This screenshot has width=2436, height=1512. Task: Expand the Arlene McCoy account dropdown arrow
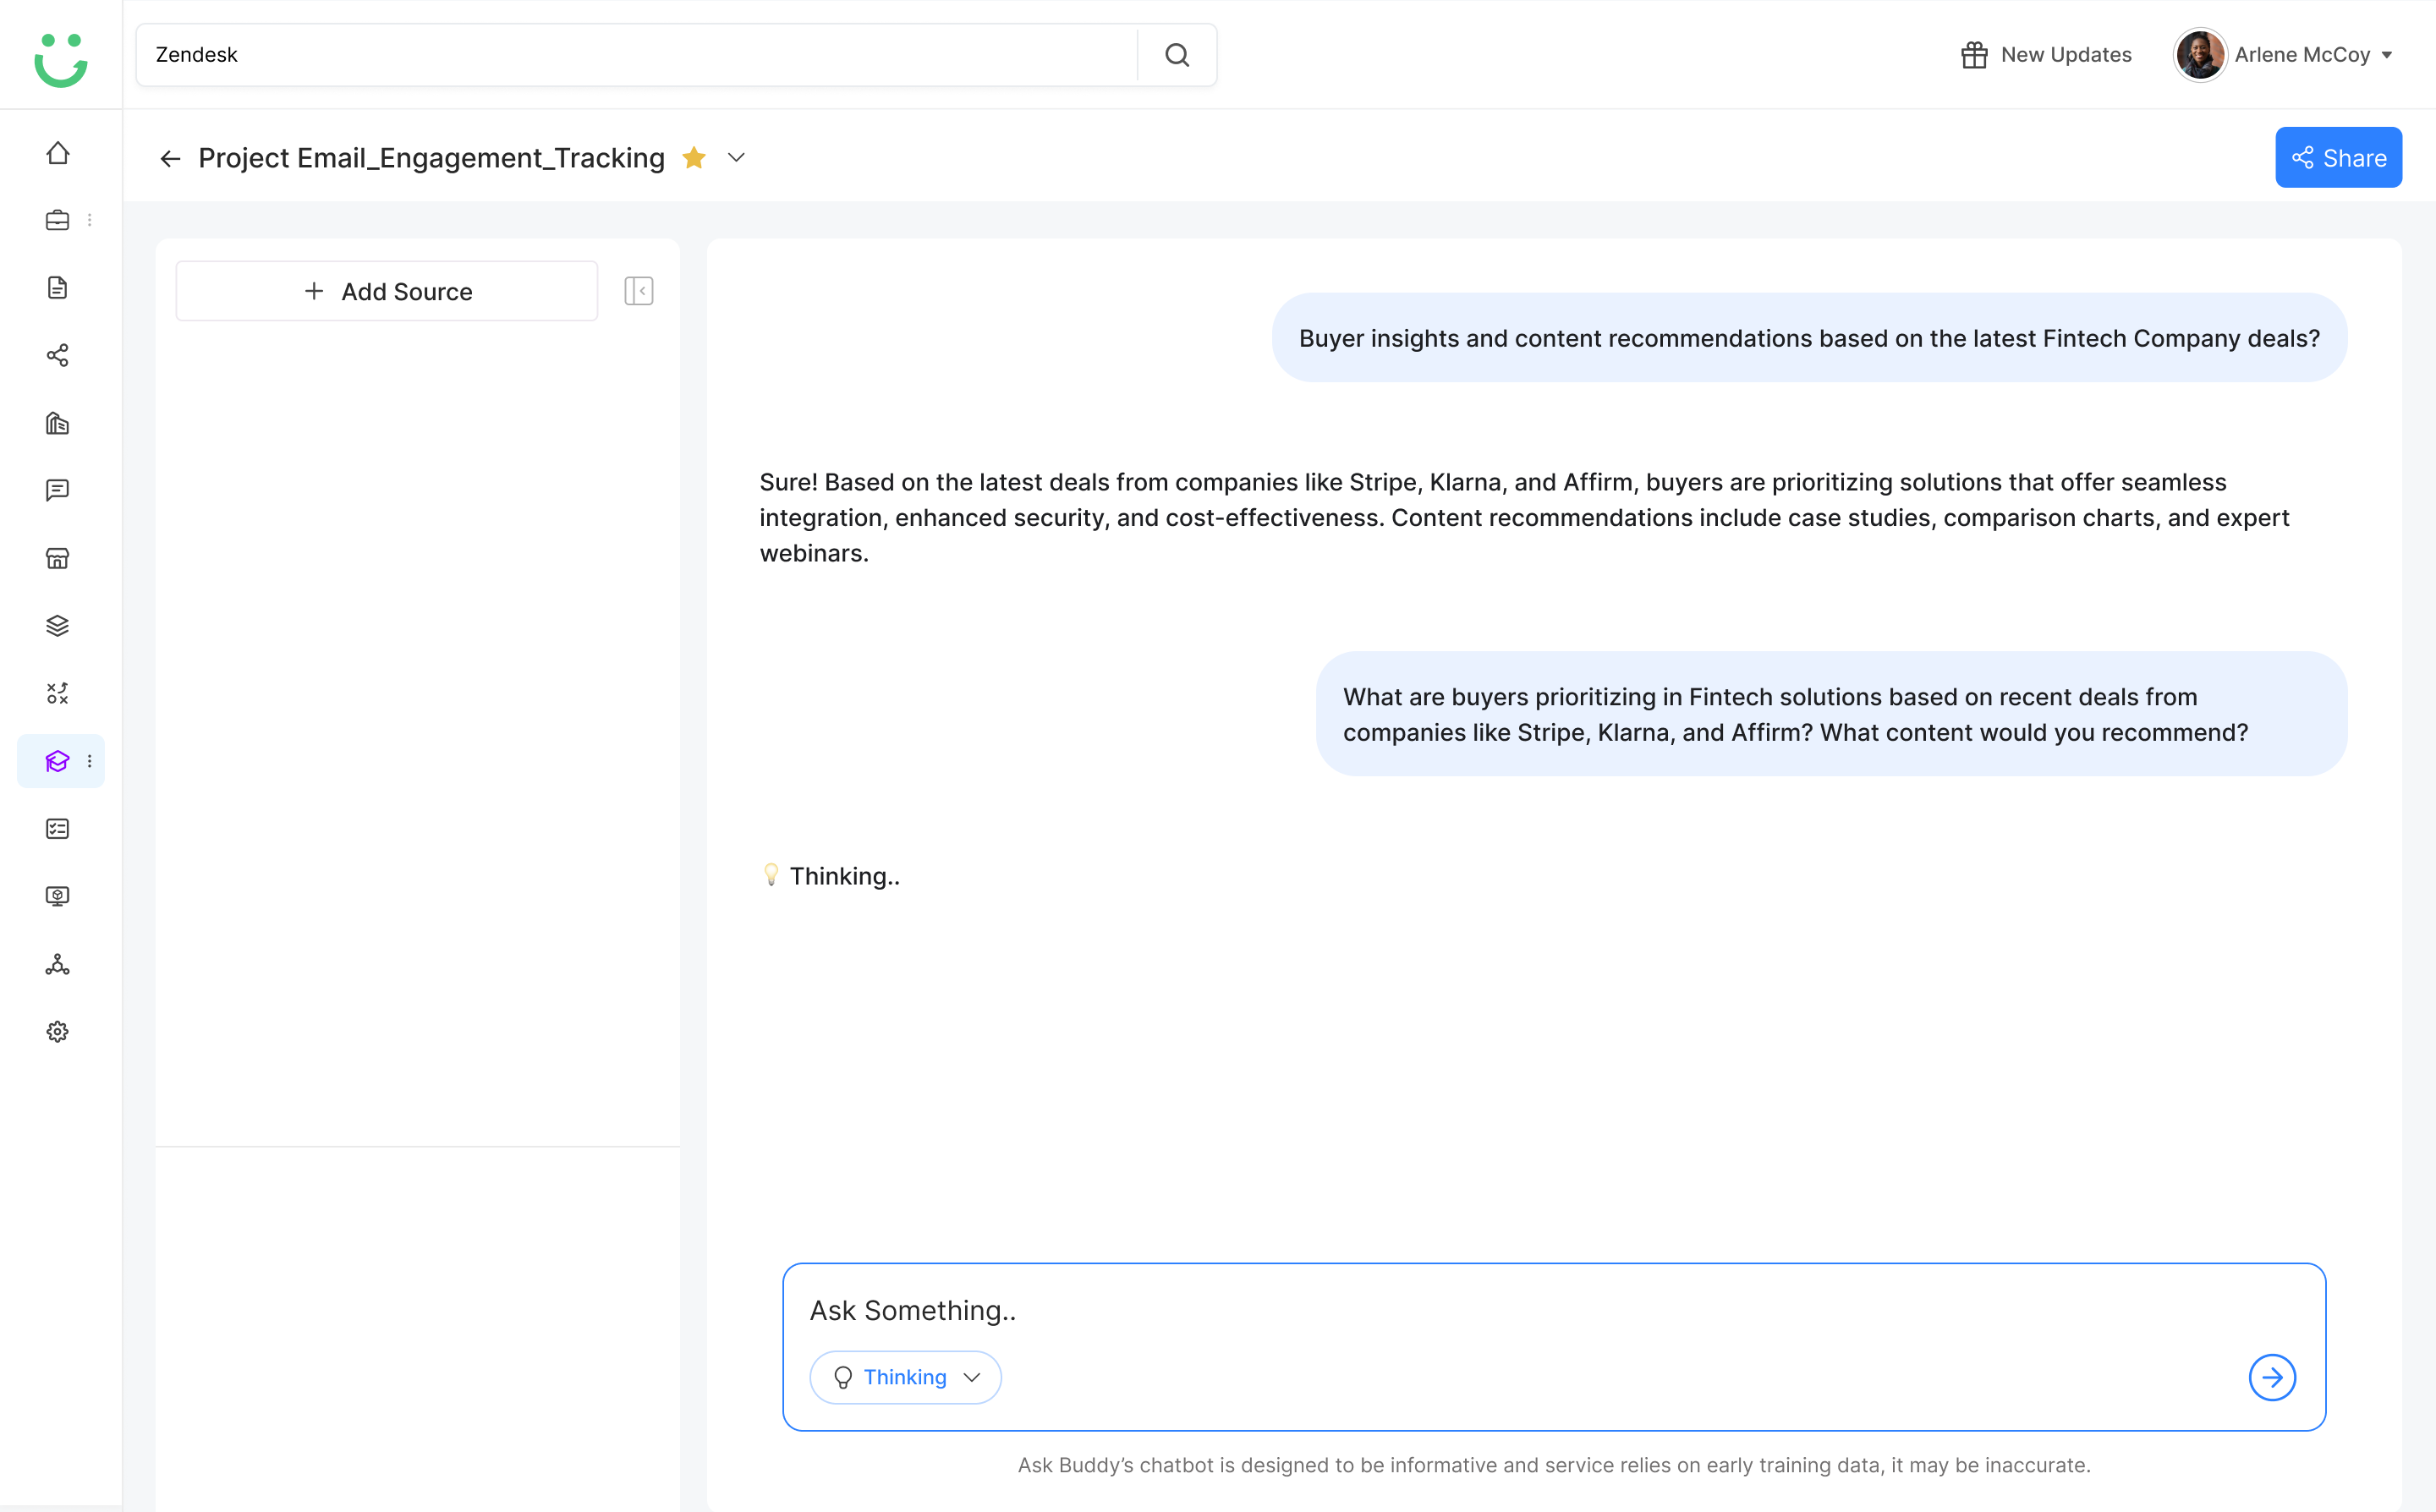(2387, 55)
